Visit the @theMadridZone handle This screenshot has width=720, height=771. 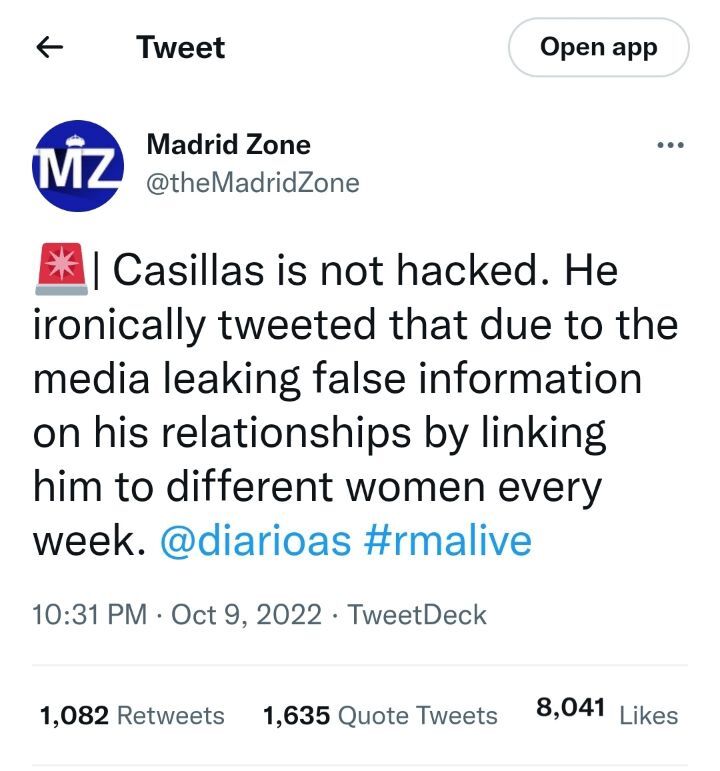[252, 183]
